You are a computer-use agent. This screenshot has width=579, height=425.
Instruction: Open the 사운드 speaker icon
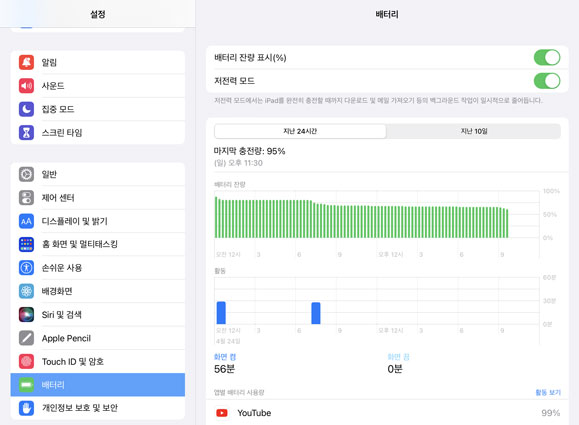click(x=26, y=86)
